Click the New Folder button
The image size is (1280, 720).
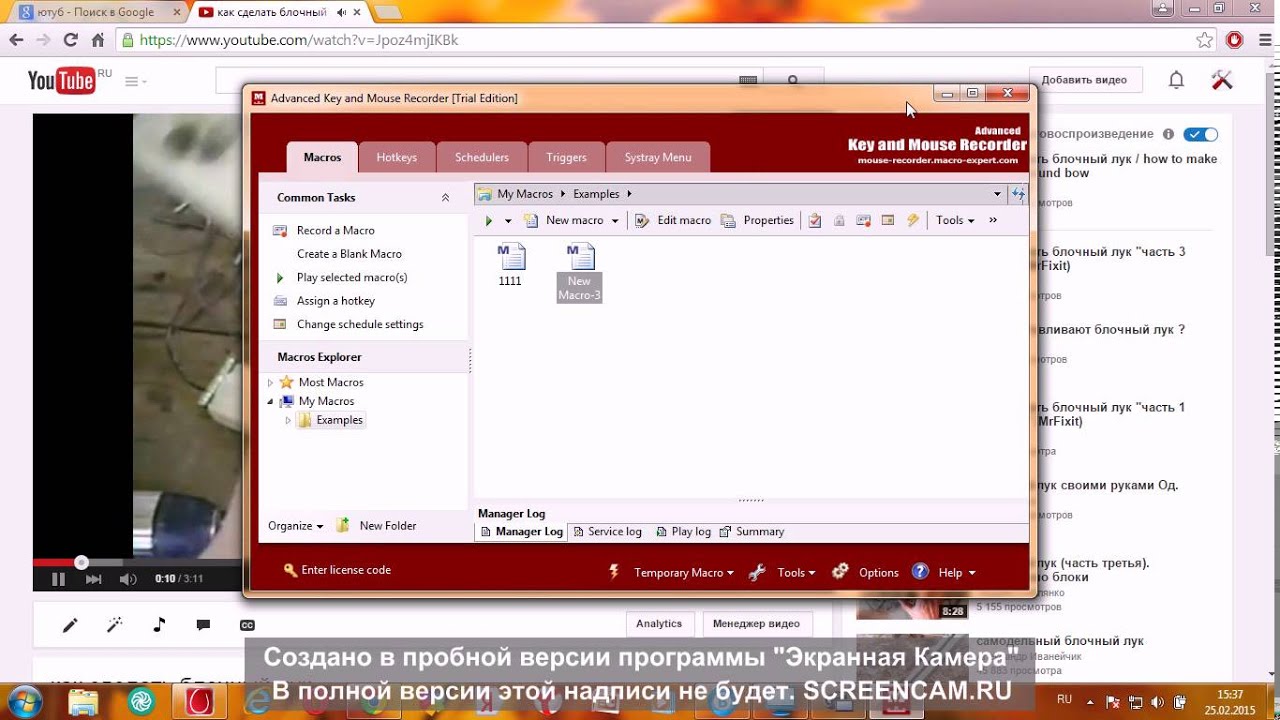tap(377, 526)
